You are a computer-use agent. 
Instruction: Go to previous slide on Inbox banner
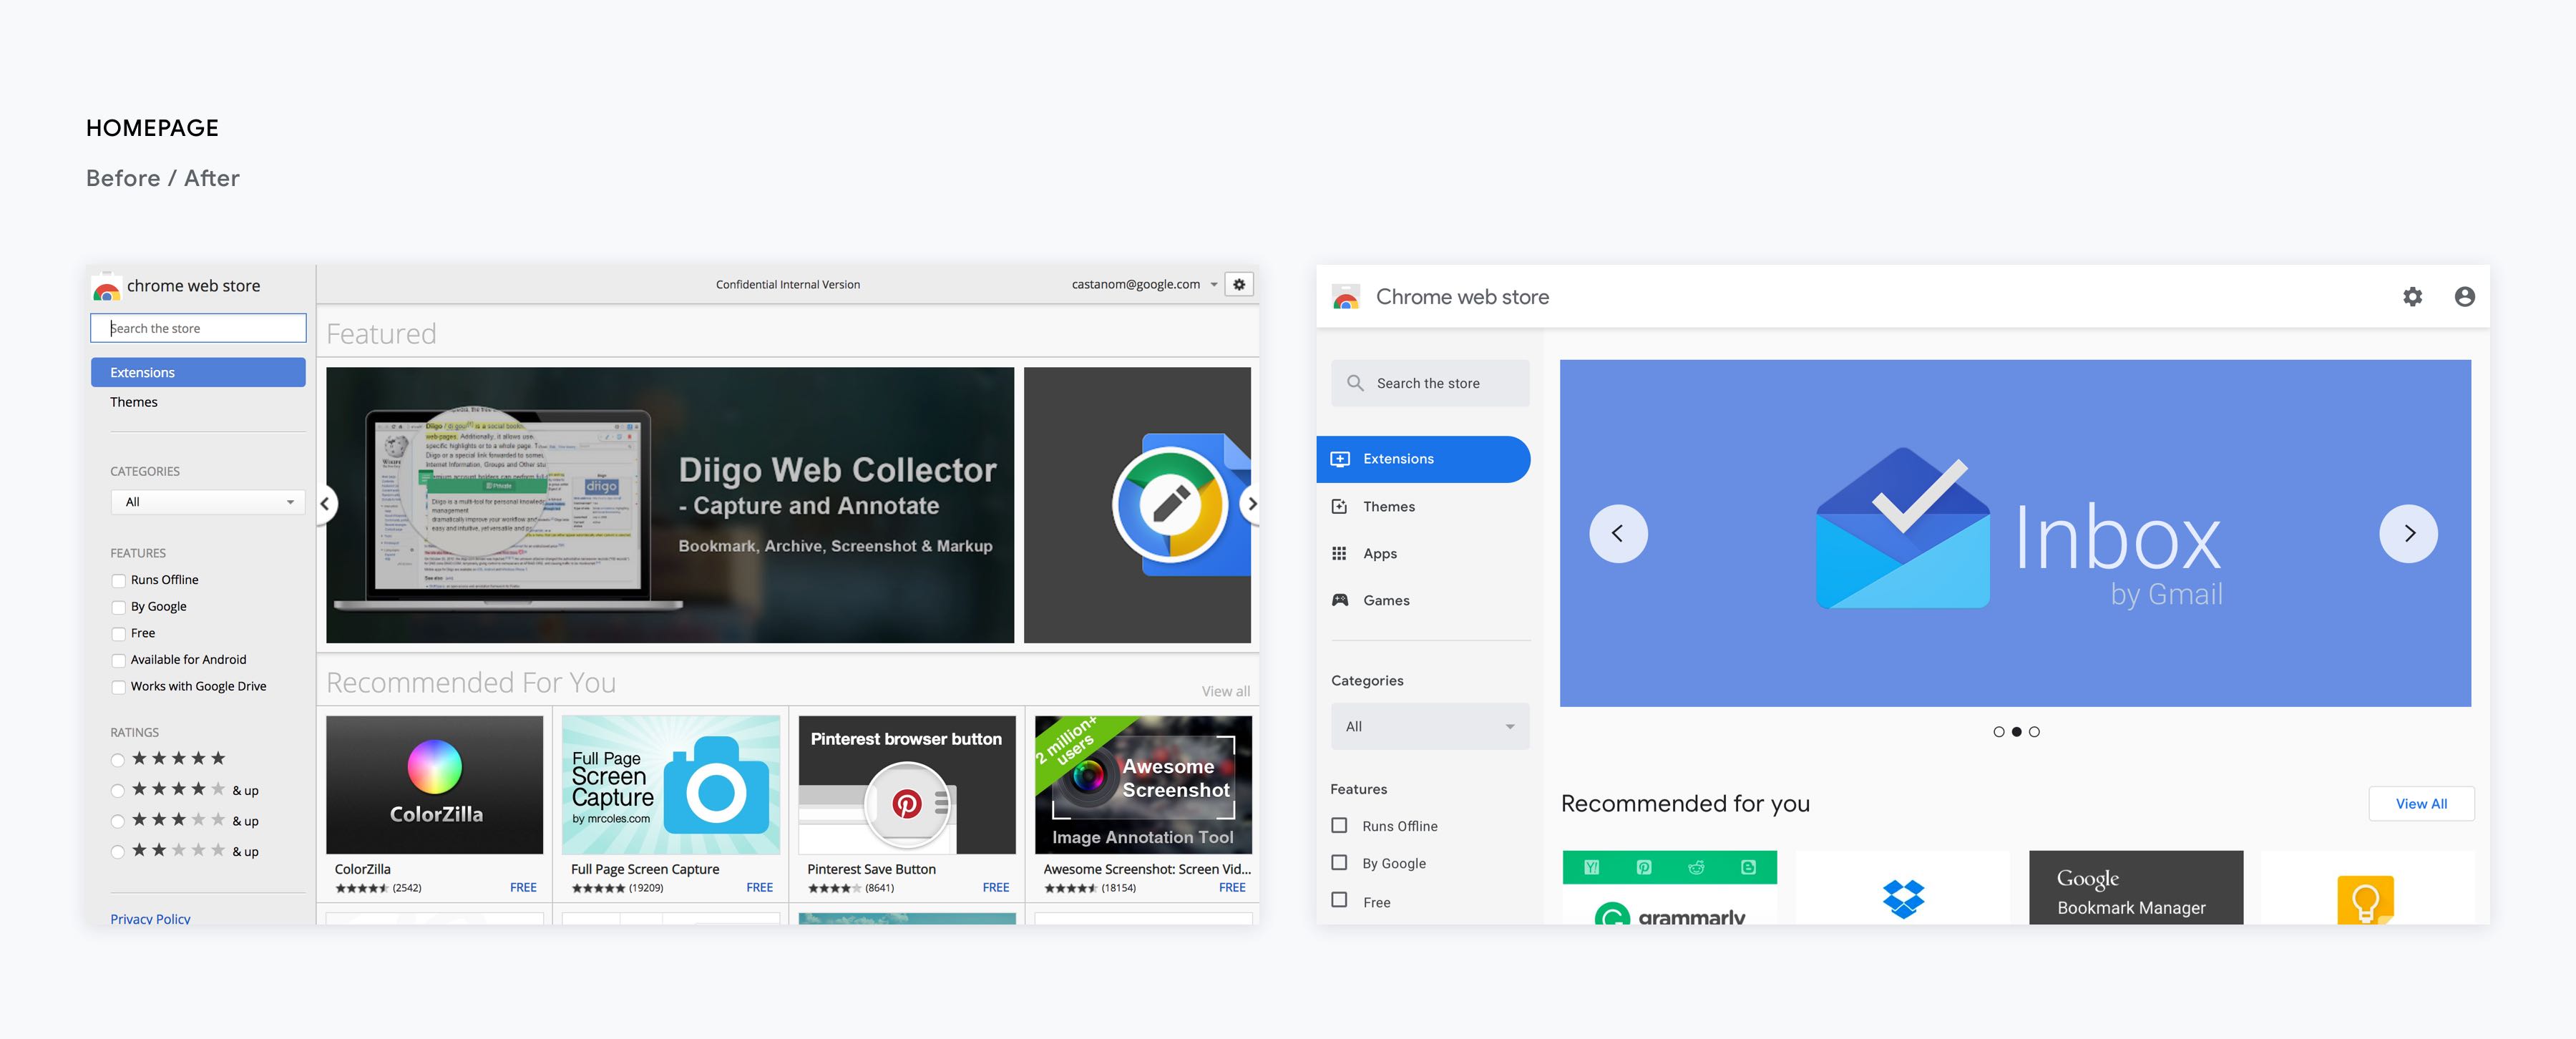click(1618, 534)
